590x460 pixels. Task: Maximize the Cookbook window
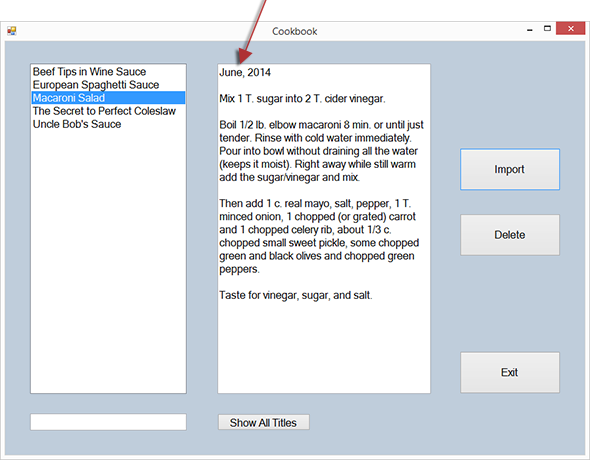(547, 29)
